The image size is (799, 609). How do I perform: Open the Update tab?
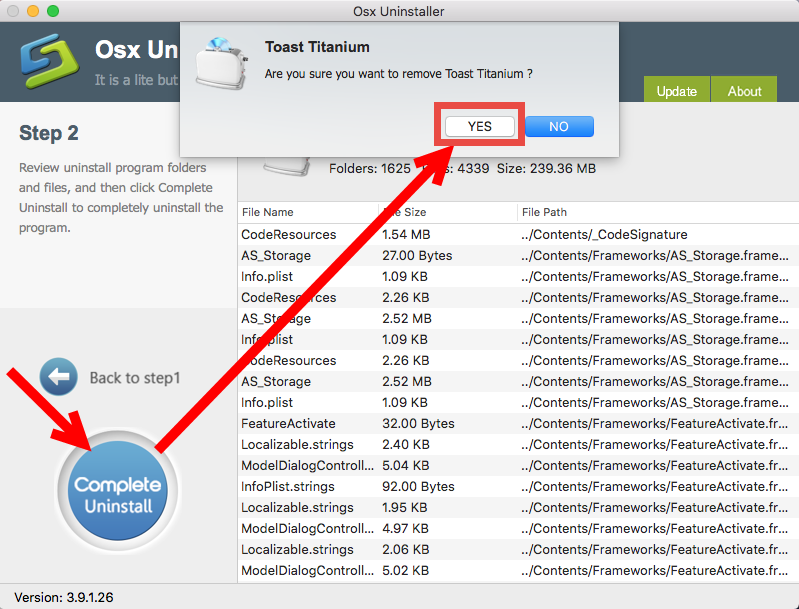(676, 90)
